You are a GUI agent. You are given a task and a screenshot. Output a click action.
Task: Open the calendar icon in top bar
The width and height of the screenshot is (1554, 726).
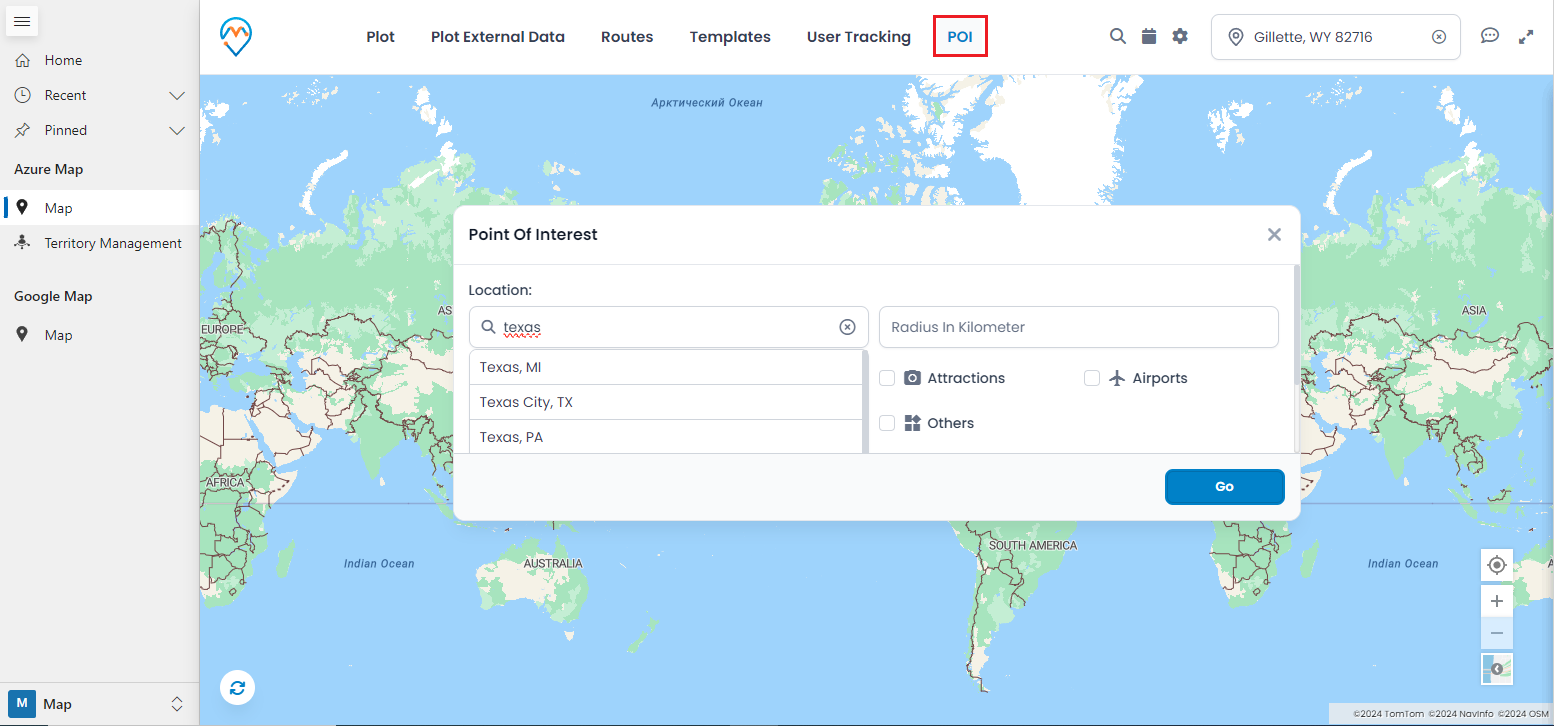click(1149, 36)
